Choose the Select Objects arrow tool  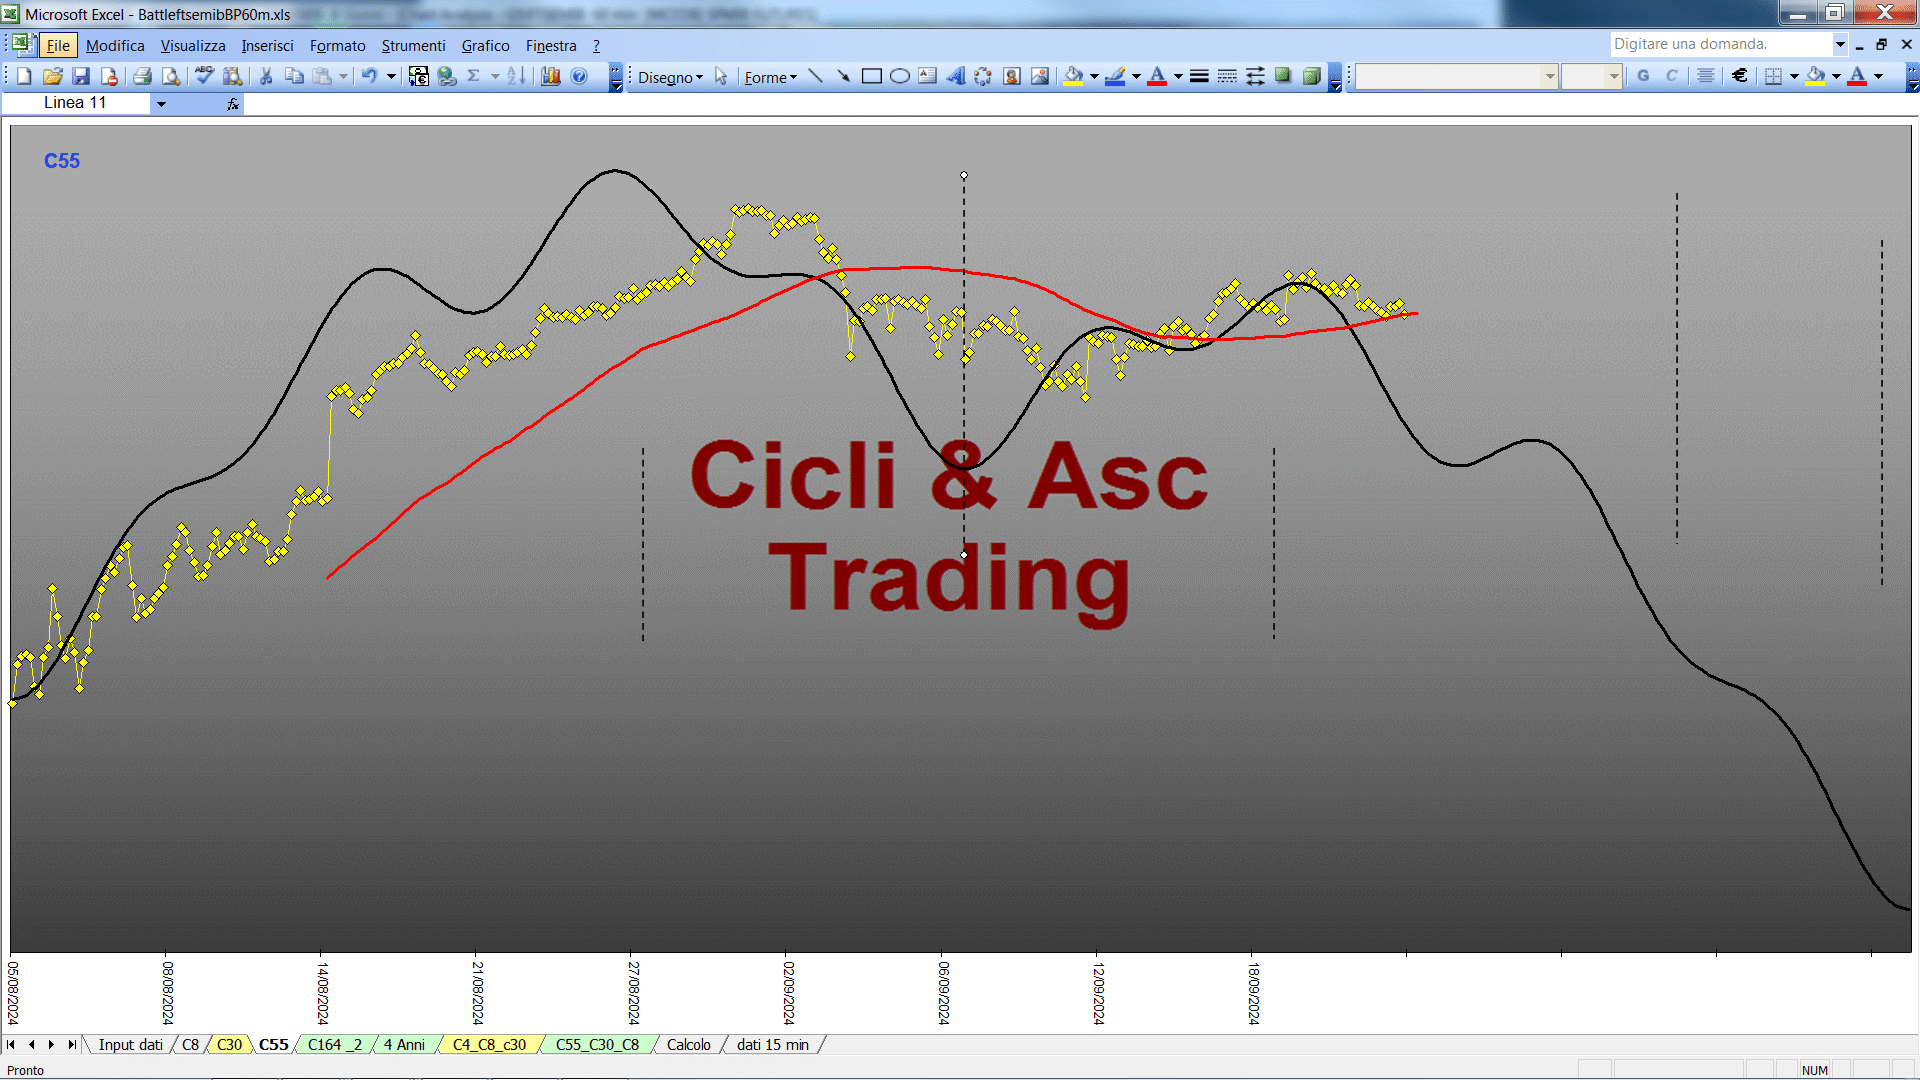pyautogui.click(x=721, y=76)
